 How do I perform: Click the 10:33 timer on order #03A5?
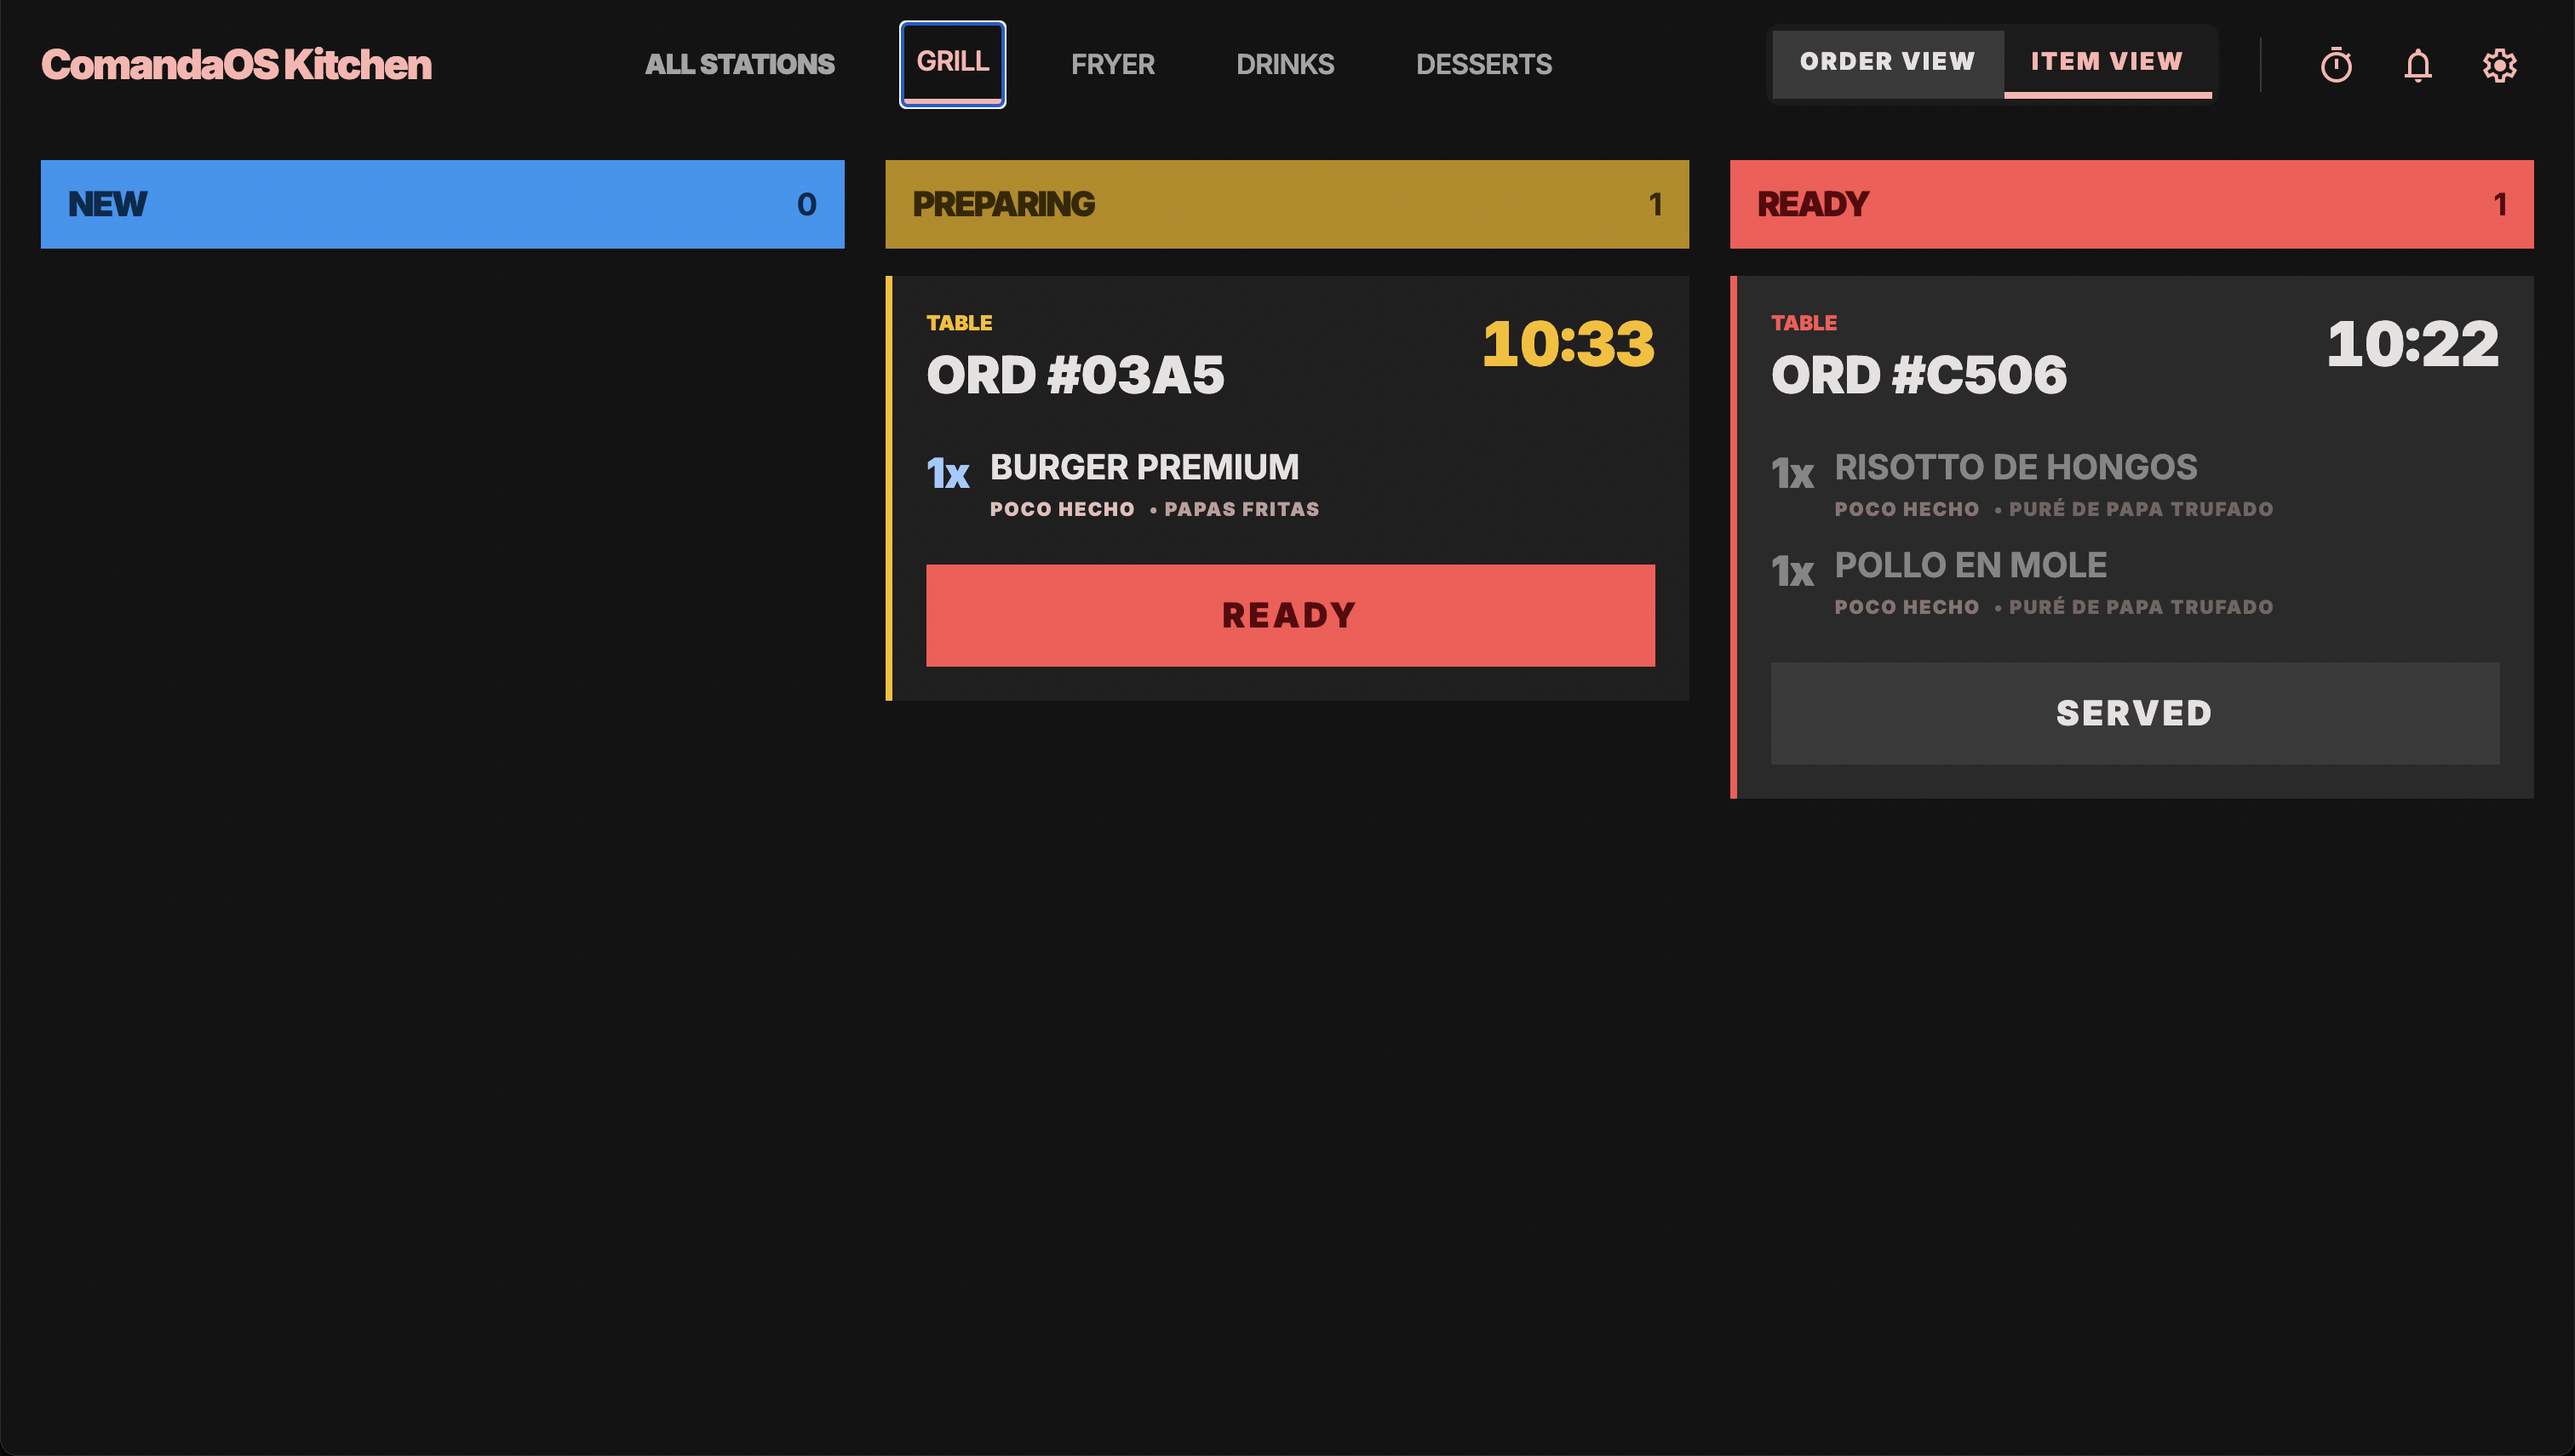[x=1567, y=344]
